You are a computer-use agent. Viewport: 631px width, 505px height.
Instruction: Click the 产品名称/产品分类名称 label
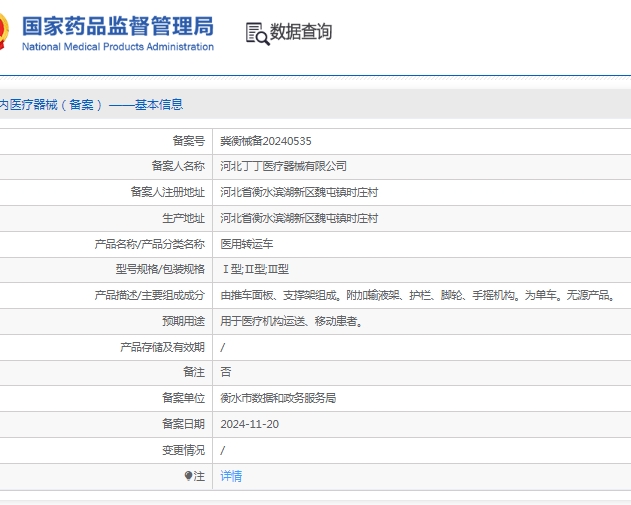[150, 244]
